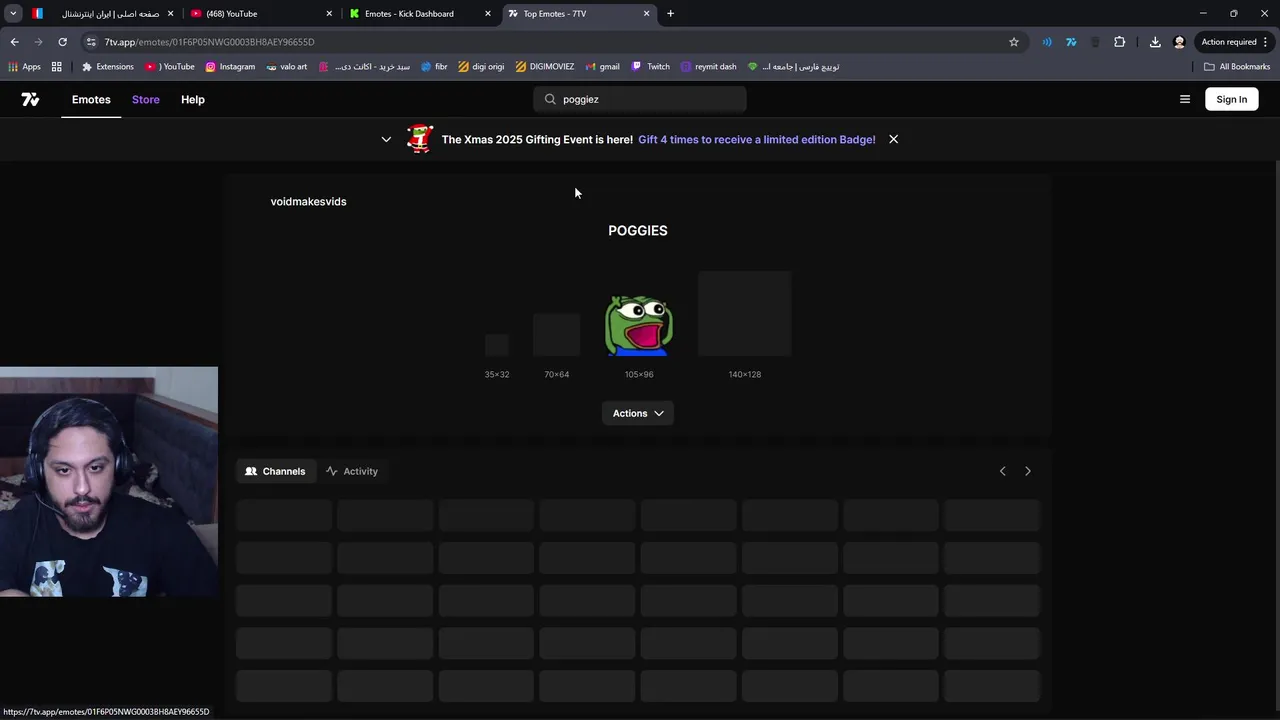Click the browser back arrow
This screenshot has width=1280, height=720.
14,42
